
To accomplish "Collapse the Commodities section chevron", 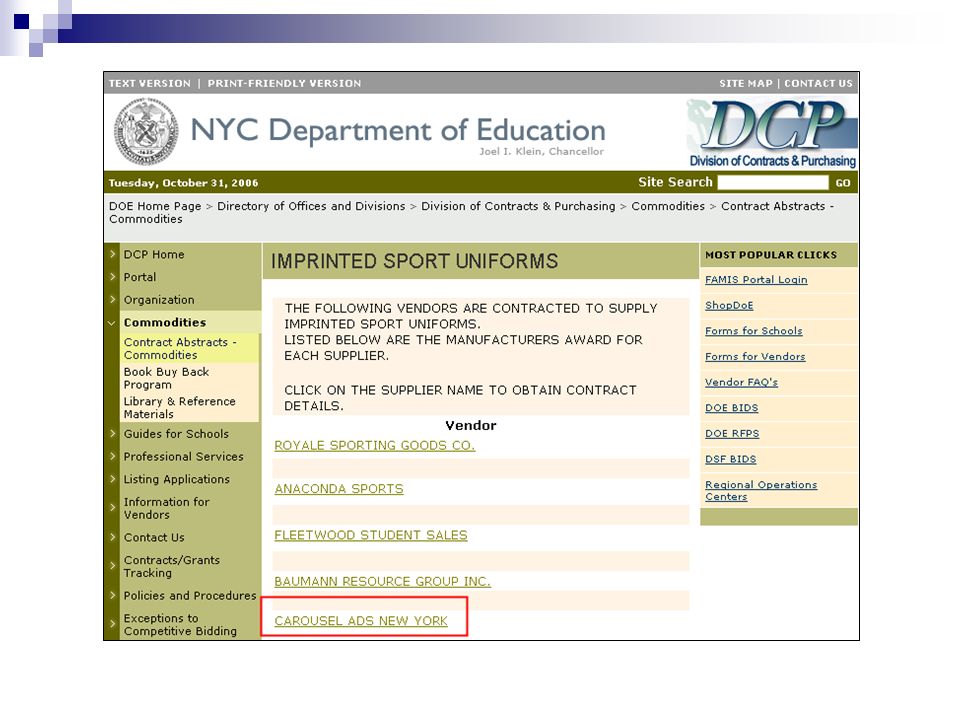I will pos(112,323).
